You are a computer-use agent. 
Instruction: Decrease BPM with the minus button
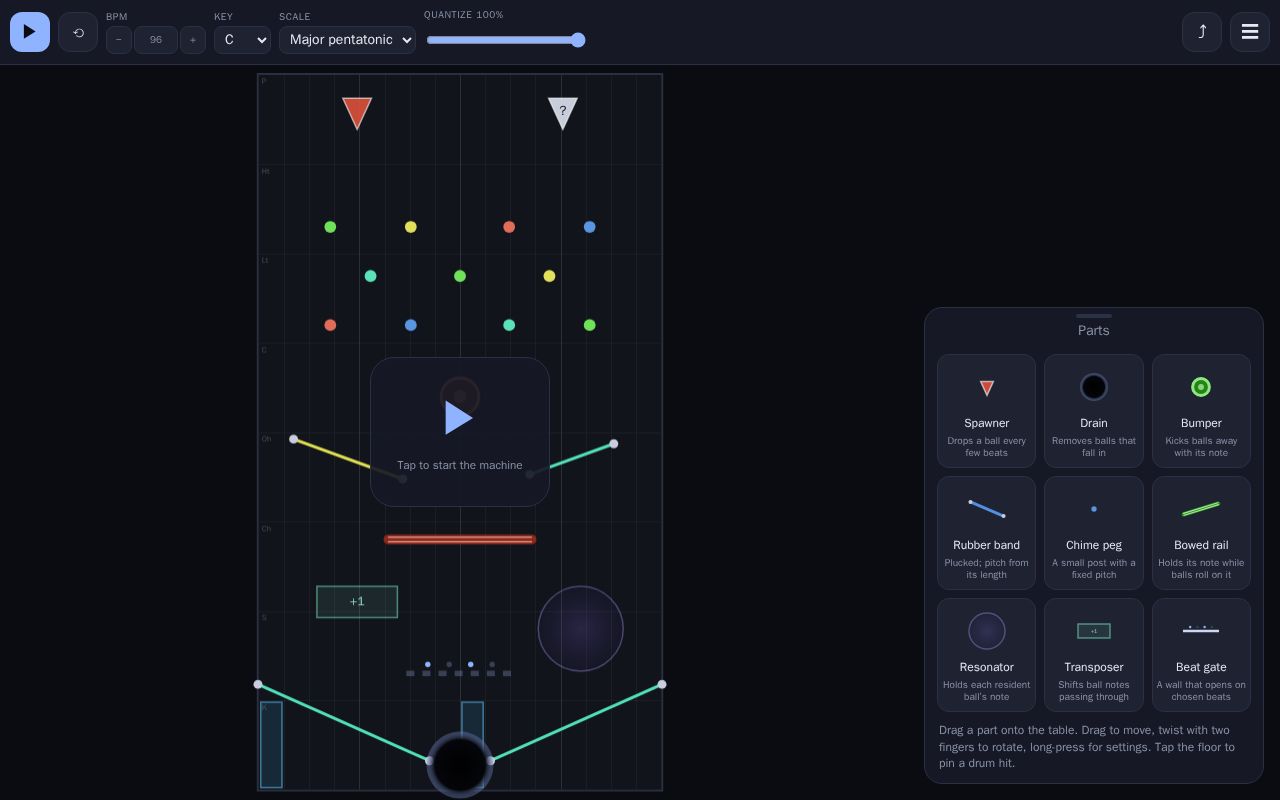119,39
